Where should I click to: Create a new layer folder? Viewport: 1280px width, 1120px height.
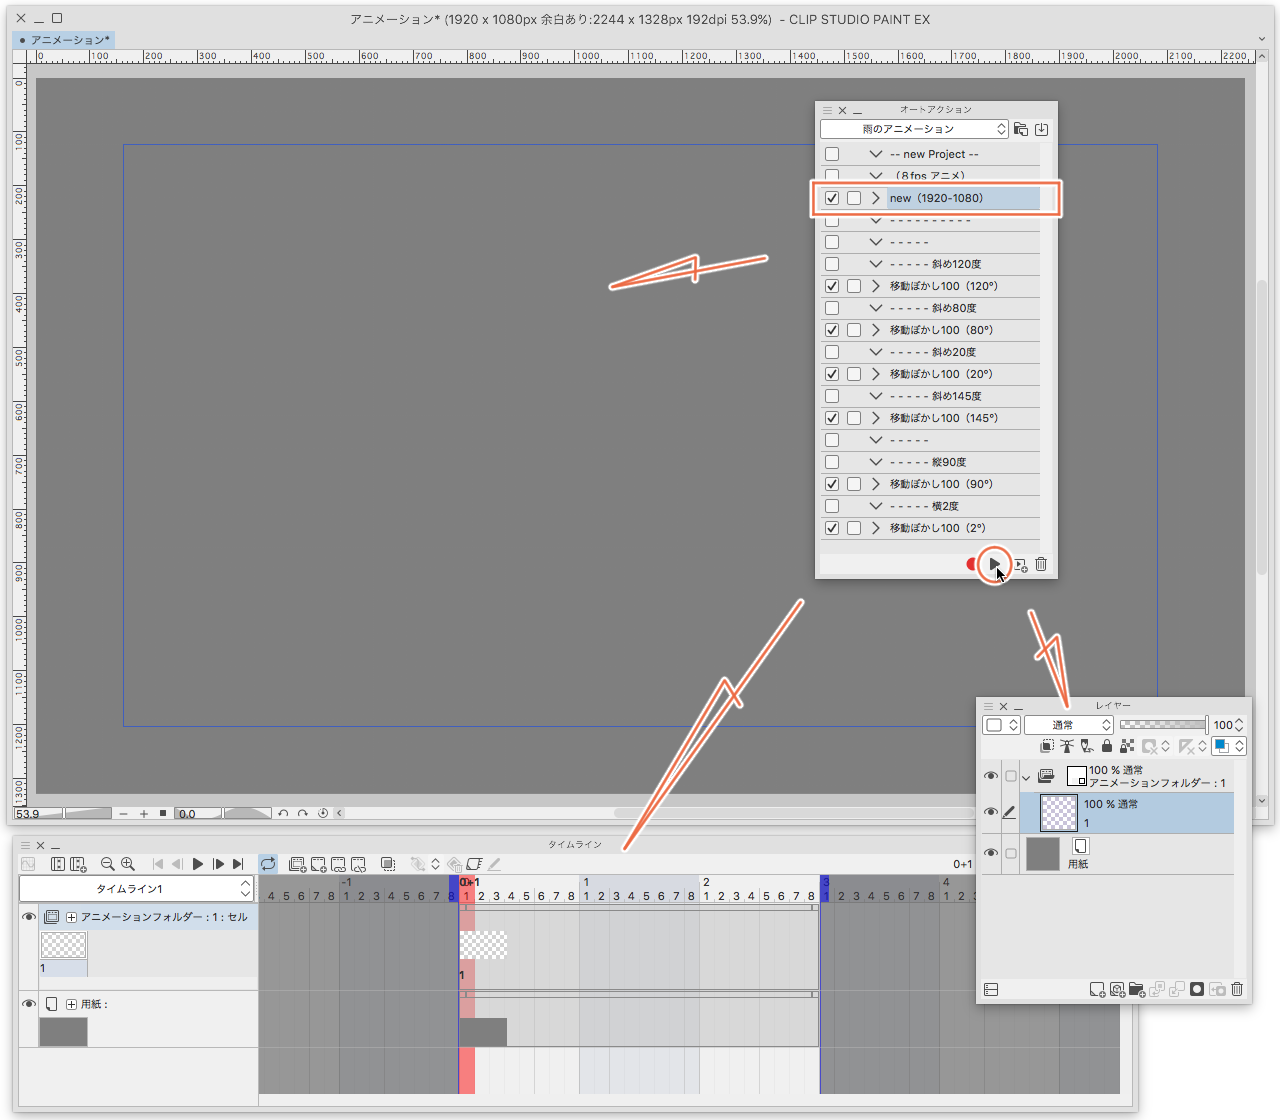[1137, 989]
